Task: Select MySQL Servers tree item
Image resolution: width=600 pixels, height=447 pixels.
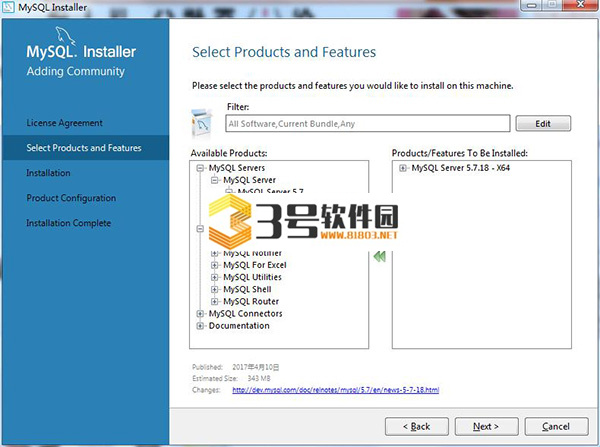Action: point(237,168)
